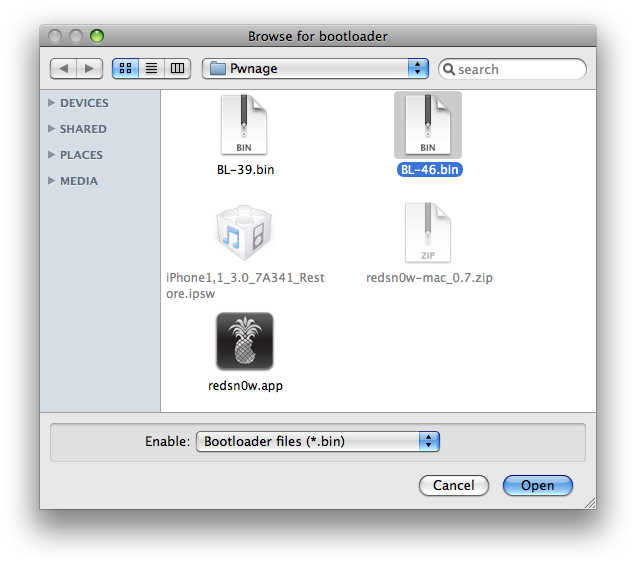Switch to column view mode
The image size is (636, 564).
178,68
